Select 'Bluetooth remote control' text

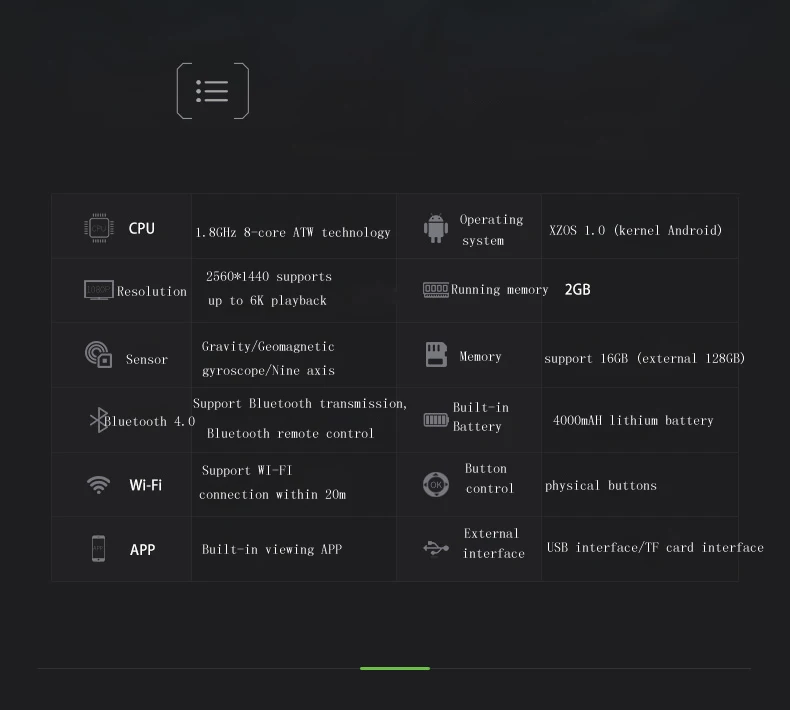(290, 433)
